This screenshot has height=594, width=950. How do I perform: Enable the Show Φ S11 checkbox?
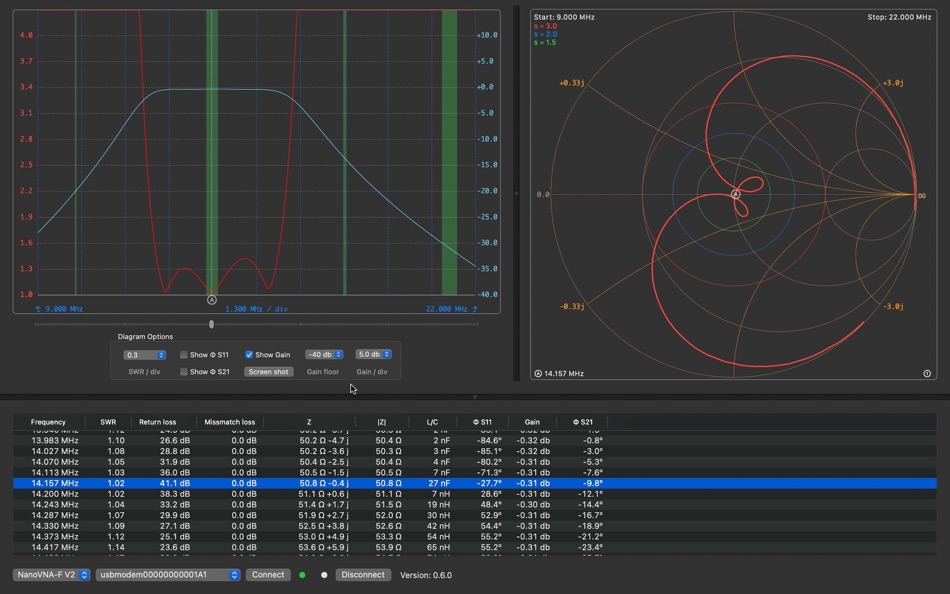[184, 355]
